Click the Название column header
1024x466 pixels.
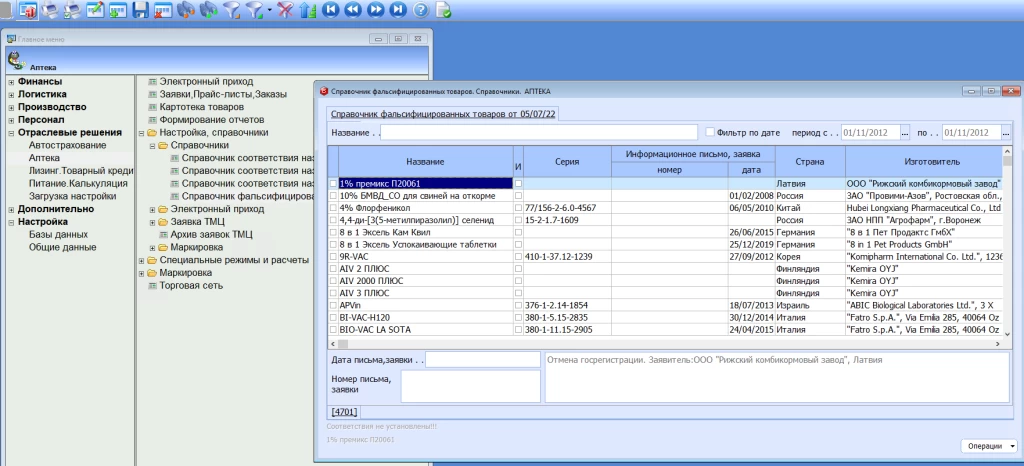[425, 162]
